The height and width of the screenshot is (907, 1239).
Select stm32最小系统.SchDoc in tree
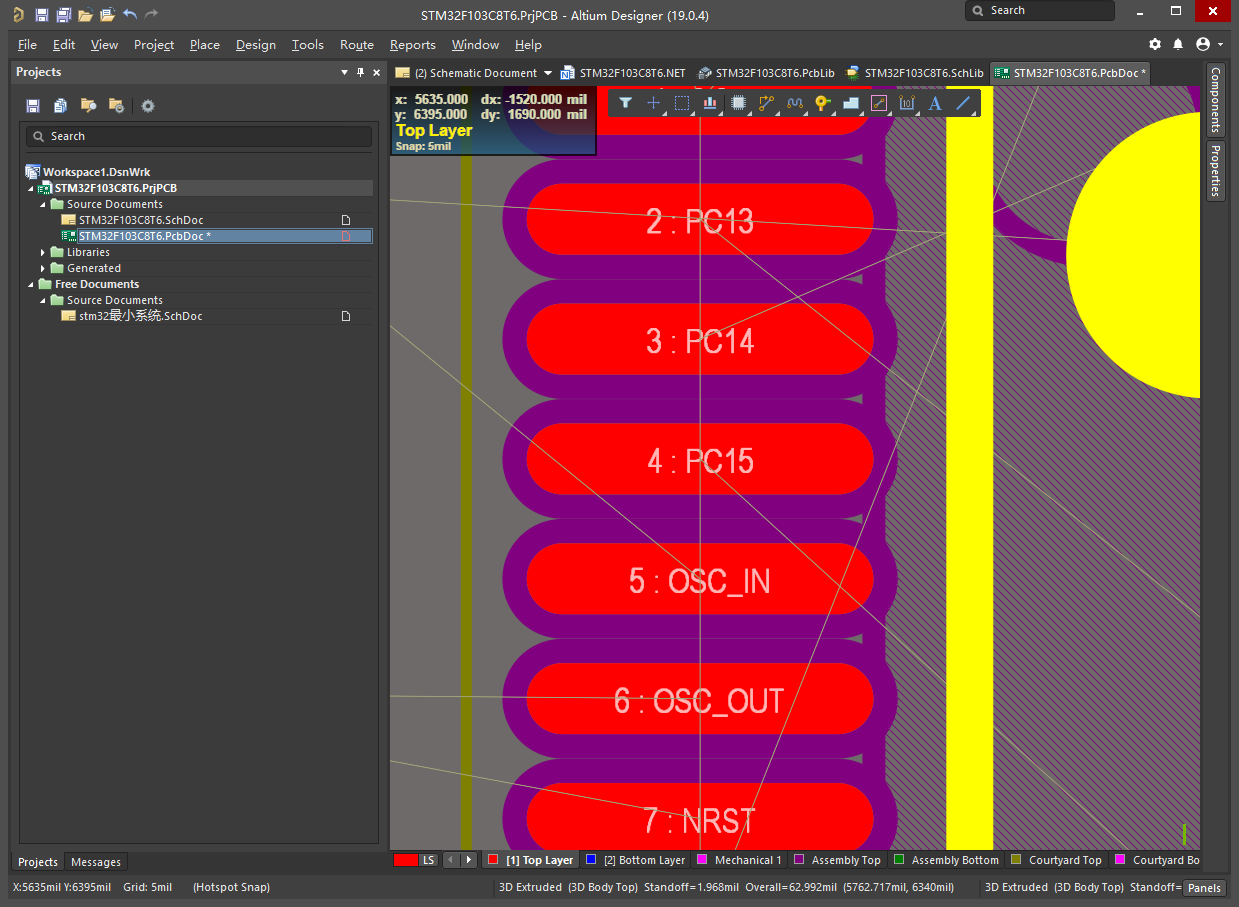click(140, 316)
